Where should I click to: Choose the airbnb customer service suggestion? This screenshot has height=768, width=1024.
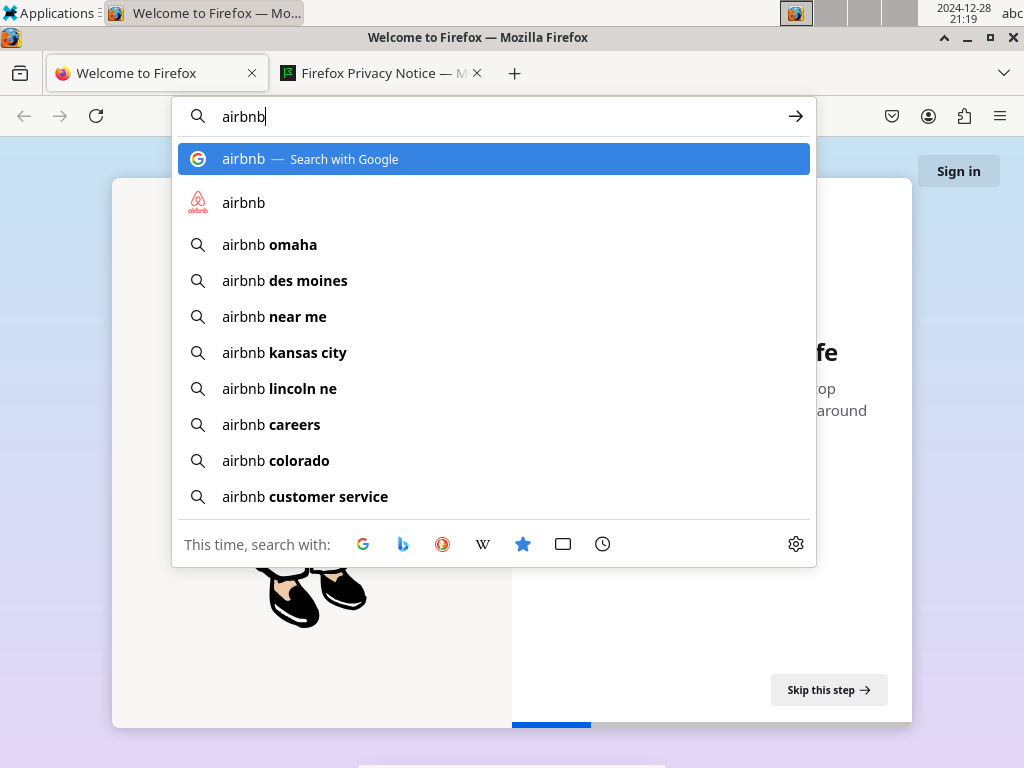pyautogui.click(x=494, y=496)
